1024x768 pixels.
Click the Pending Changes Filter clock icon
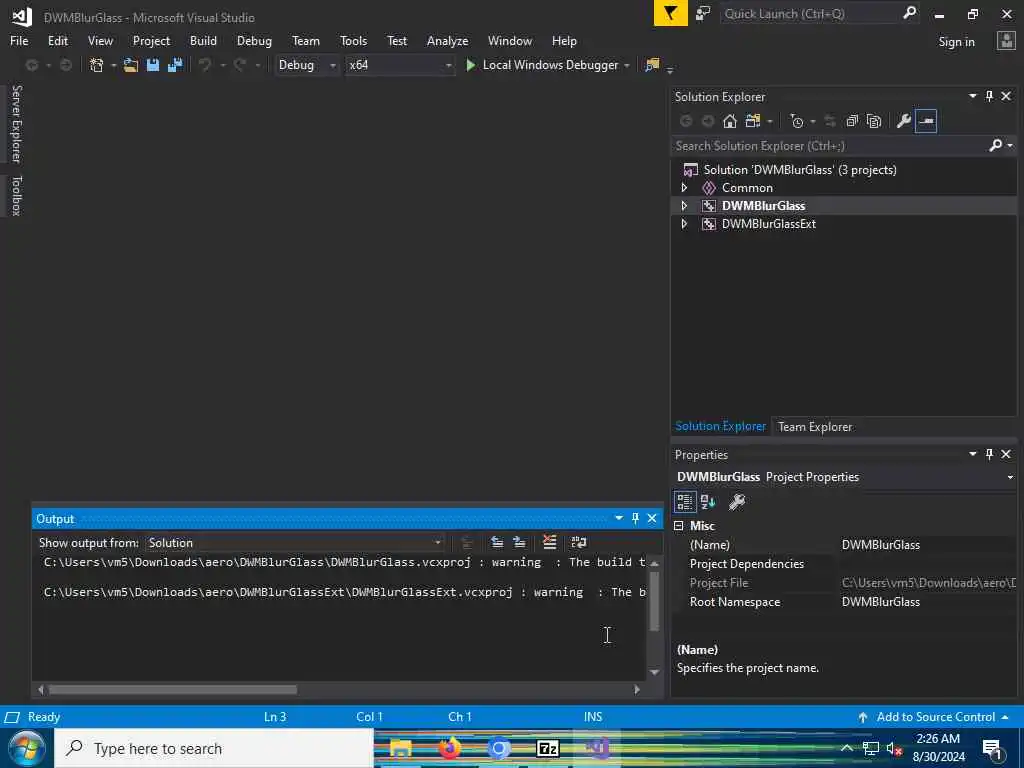point(797,121)
